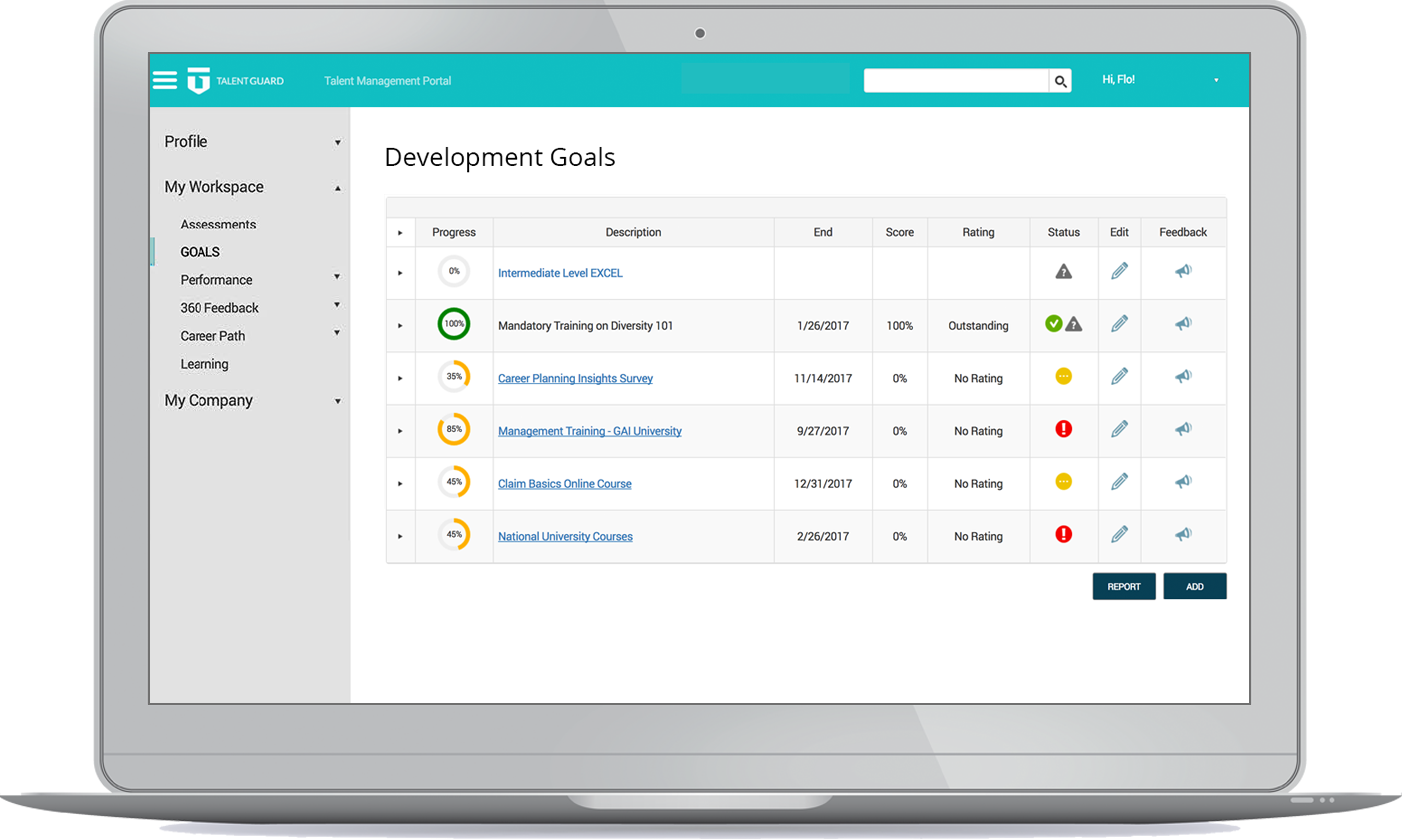Open the Claim Basics Online Course link
This screenshot has height=839, width=1402.
point(565,484)
